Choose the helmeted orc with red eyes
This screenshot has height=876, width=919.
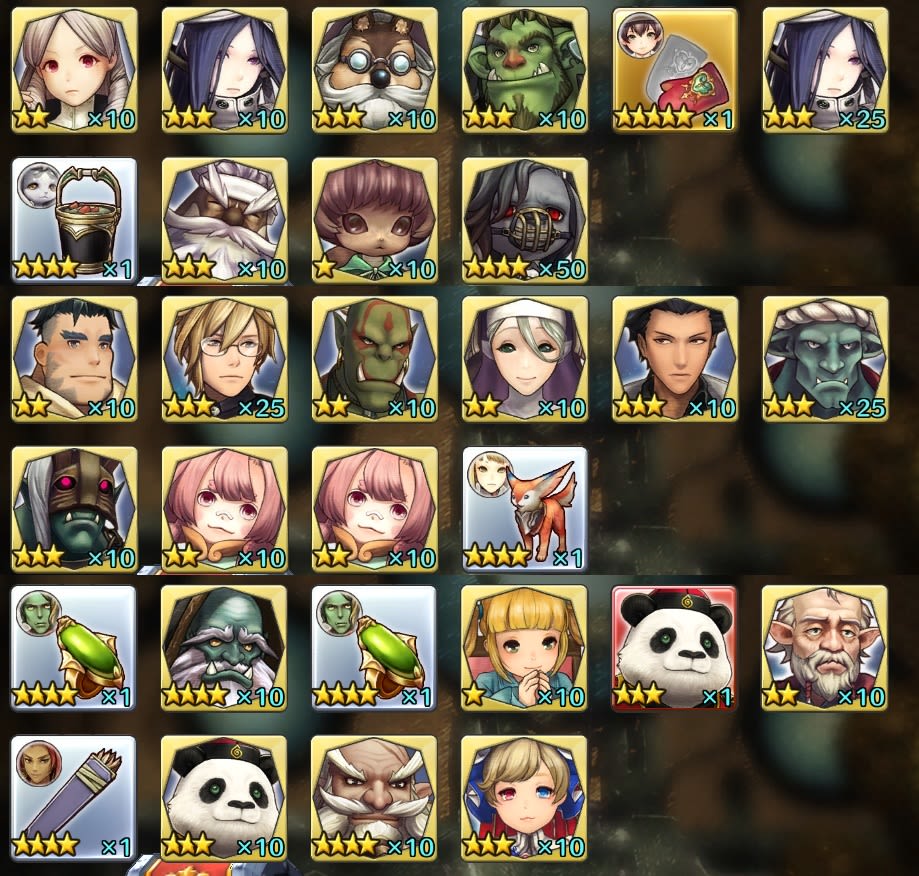tap(74, 509)
